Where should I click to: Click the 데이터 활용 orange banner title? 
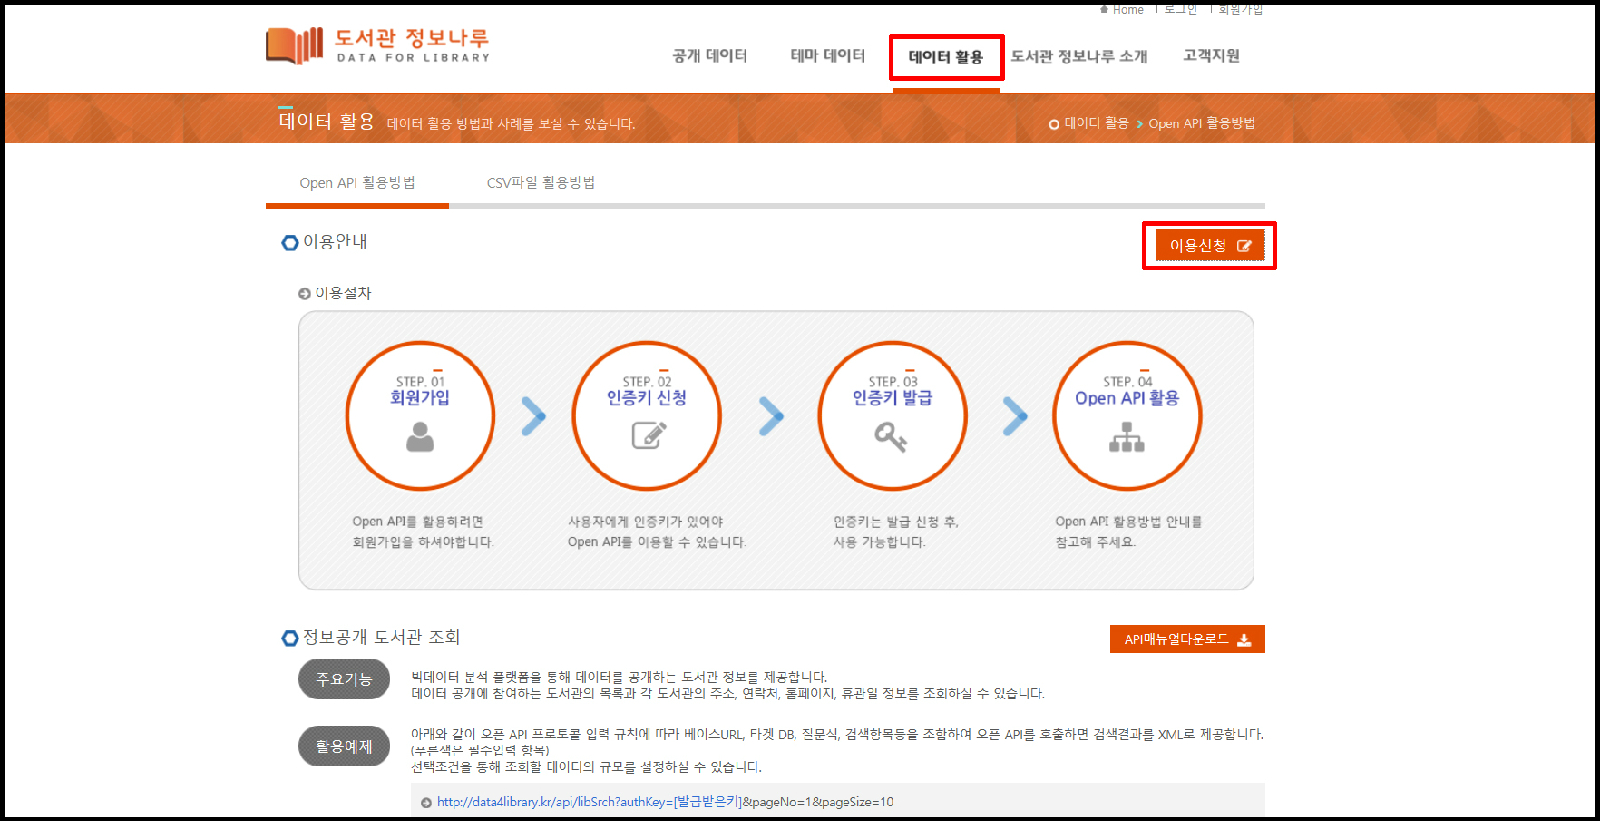[326, 121]
